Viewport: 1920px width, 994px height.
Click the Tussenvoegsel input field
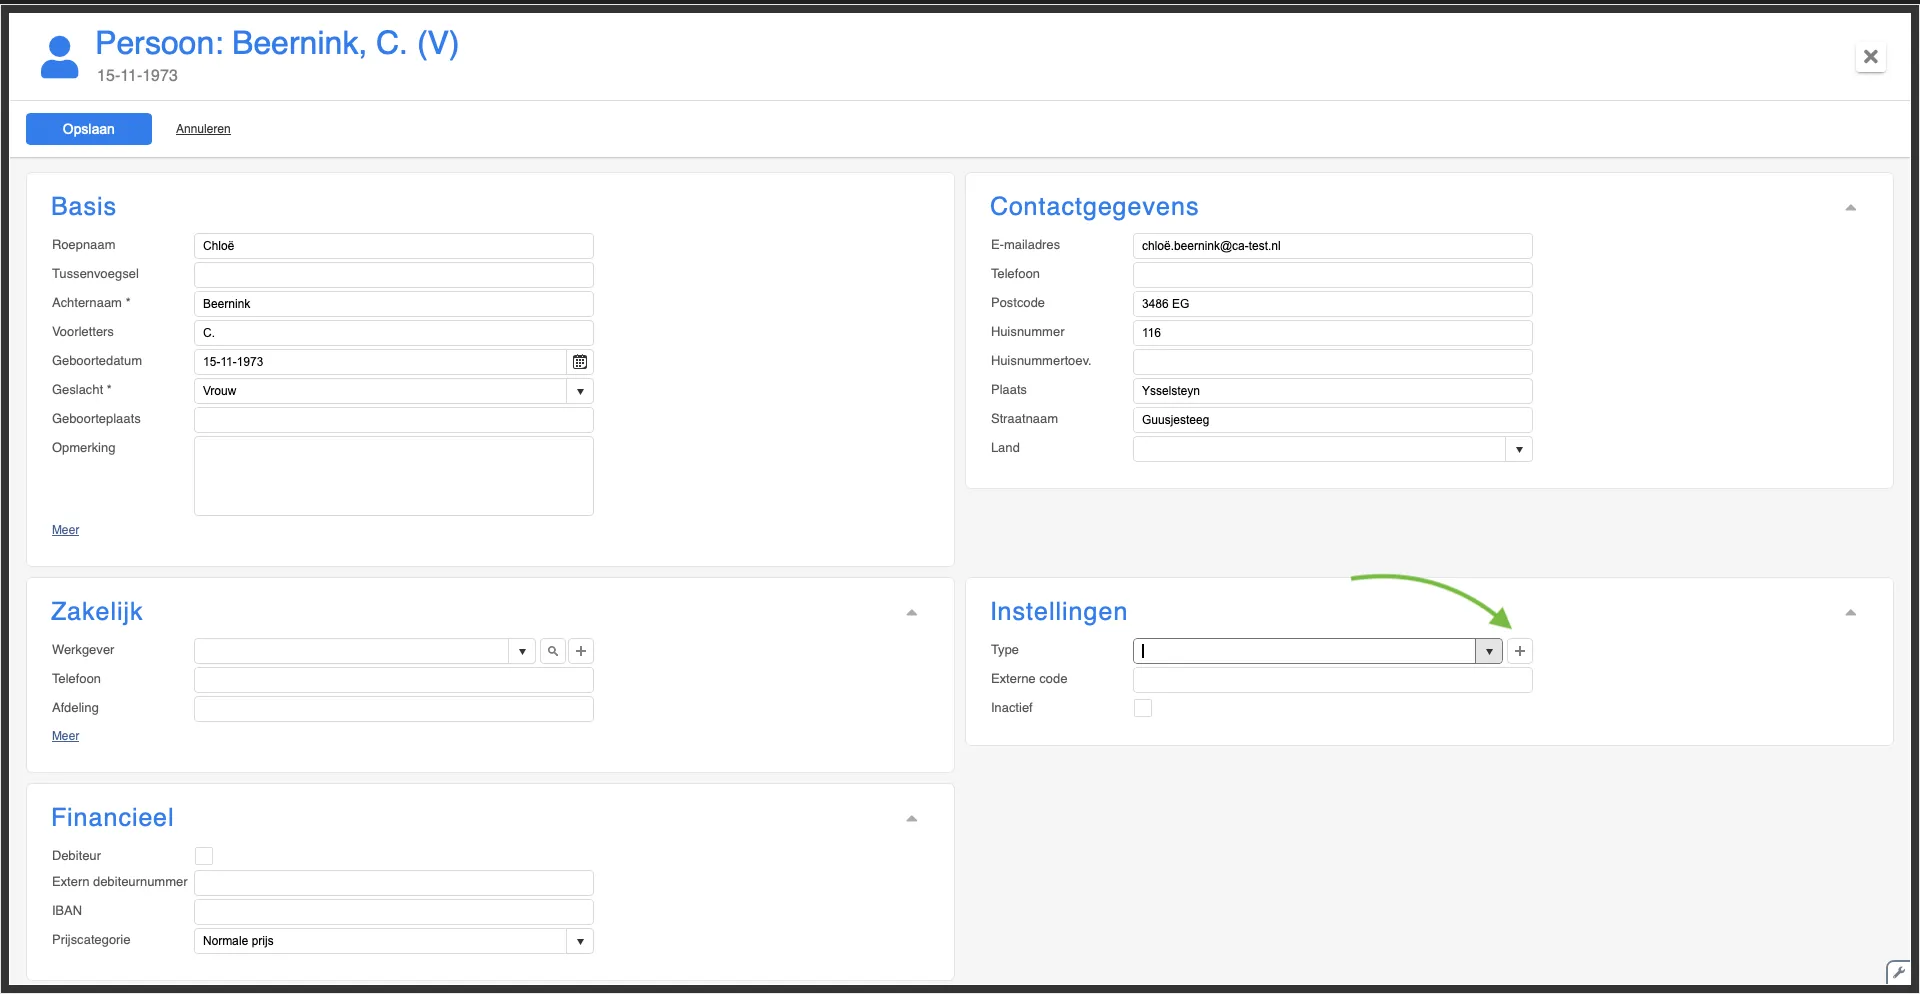tap(394, 275)
